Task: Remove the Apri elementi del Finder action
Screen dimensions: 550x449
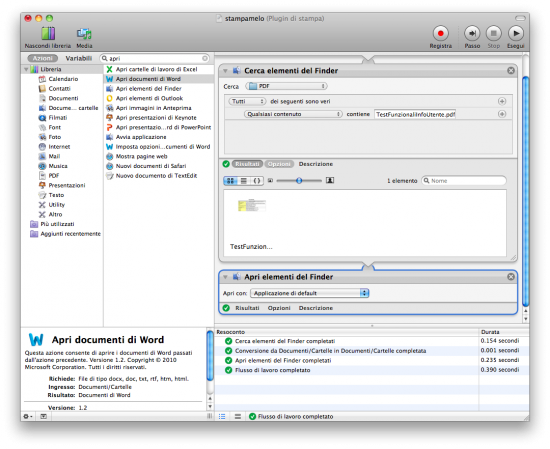Action: click(x=511, y=277)
